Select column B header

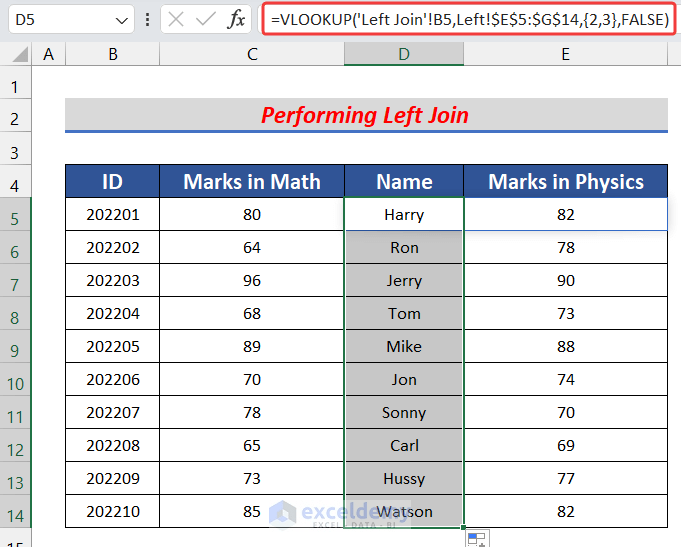coord(113,55)
